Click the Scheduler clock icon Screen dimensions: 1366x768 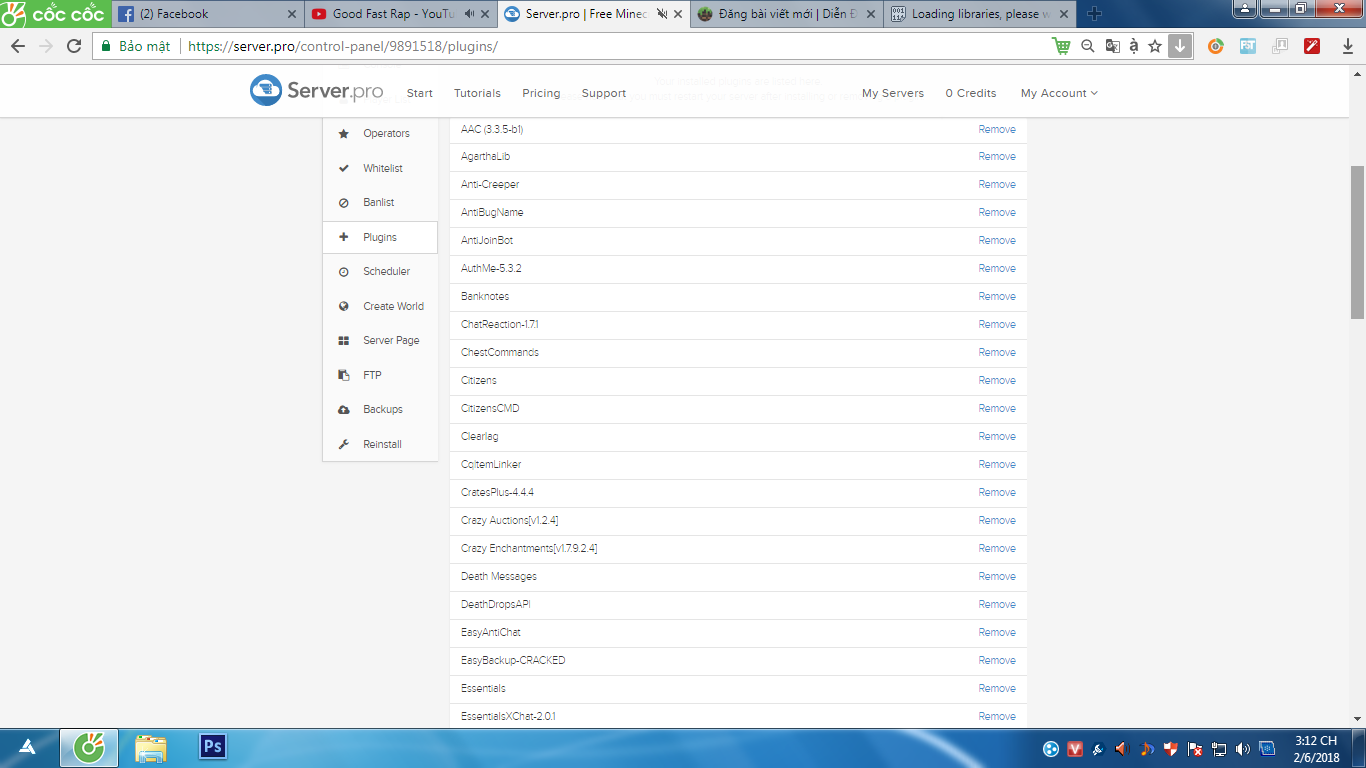344,272
